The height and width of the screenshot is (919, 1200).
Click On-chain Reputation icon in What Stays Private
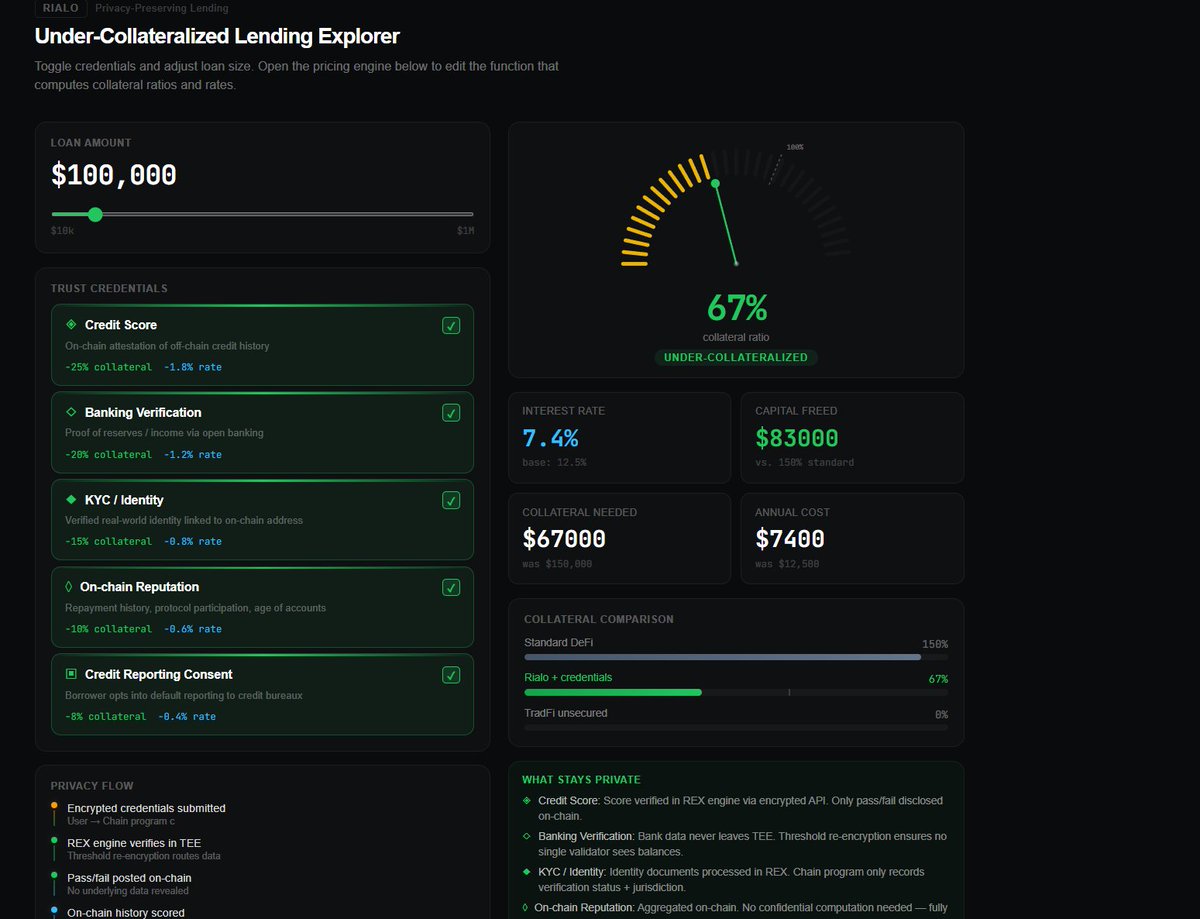click(526, 908)
